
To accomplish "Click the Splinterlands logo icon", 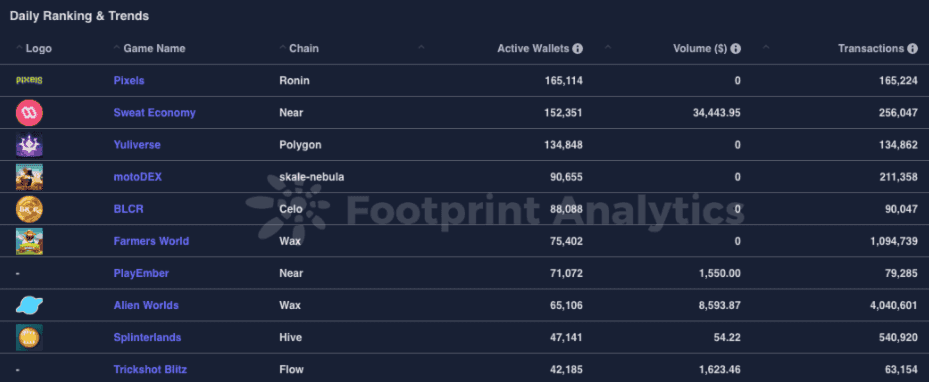I will click(x=29, y=338).
